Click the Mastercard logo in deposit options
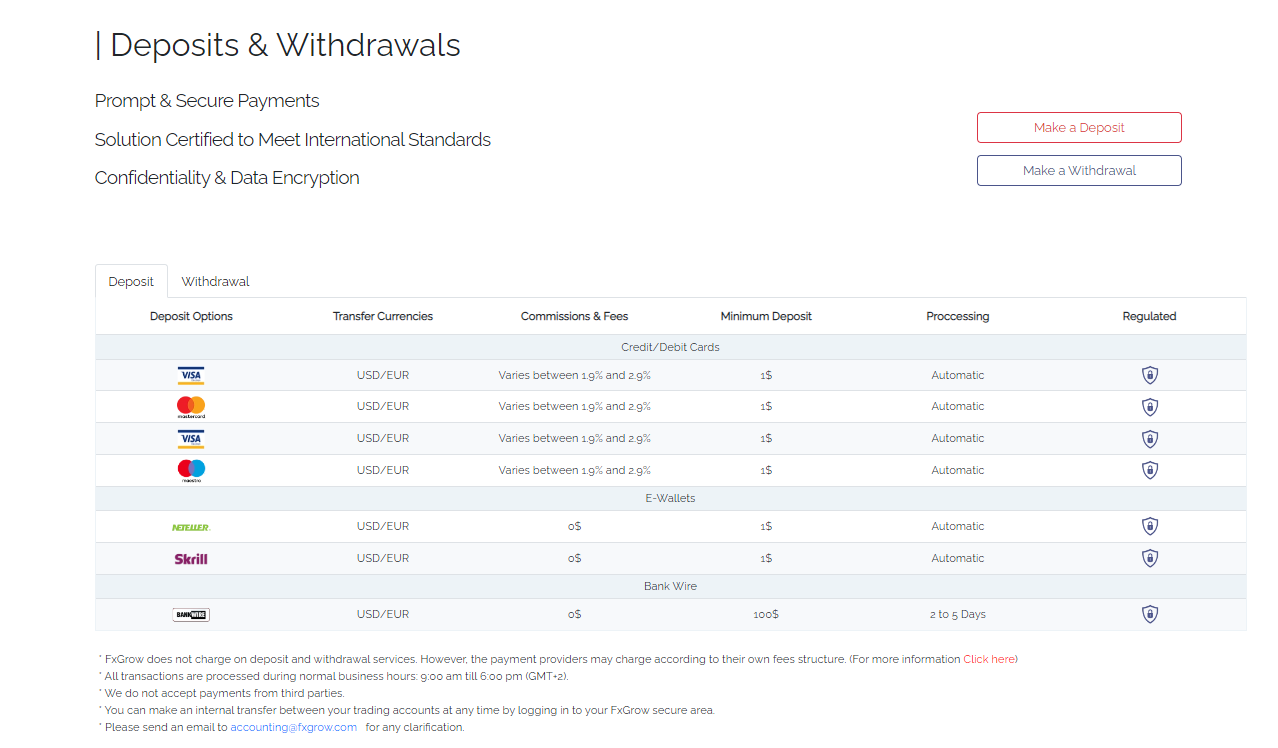This screenshot has width=1278, height=748. tap(191, 407)
